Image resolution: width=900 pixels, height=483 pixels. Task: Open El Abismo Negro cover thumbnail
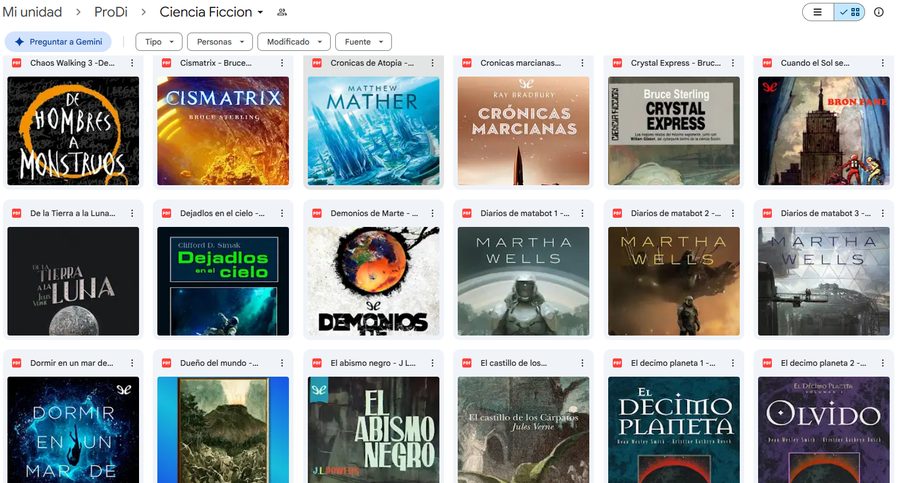tap(374, 430)
